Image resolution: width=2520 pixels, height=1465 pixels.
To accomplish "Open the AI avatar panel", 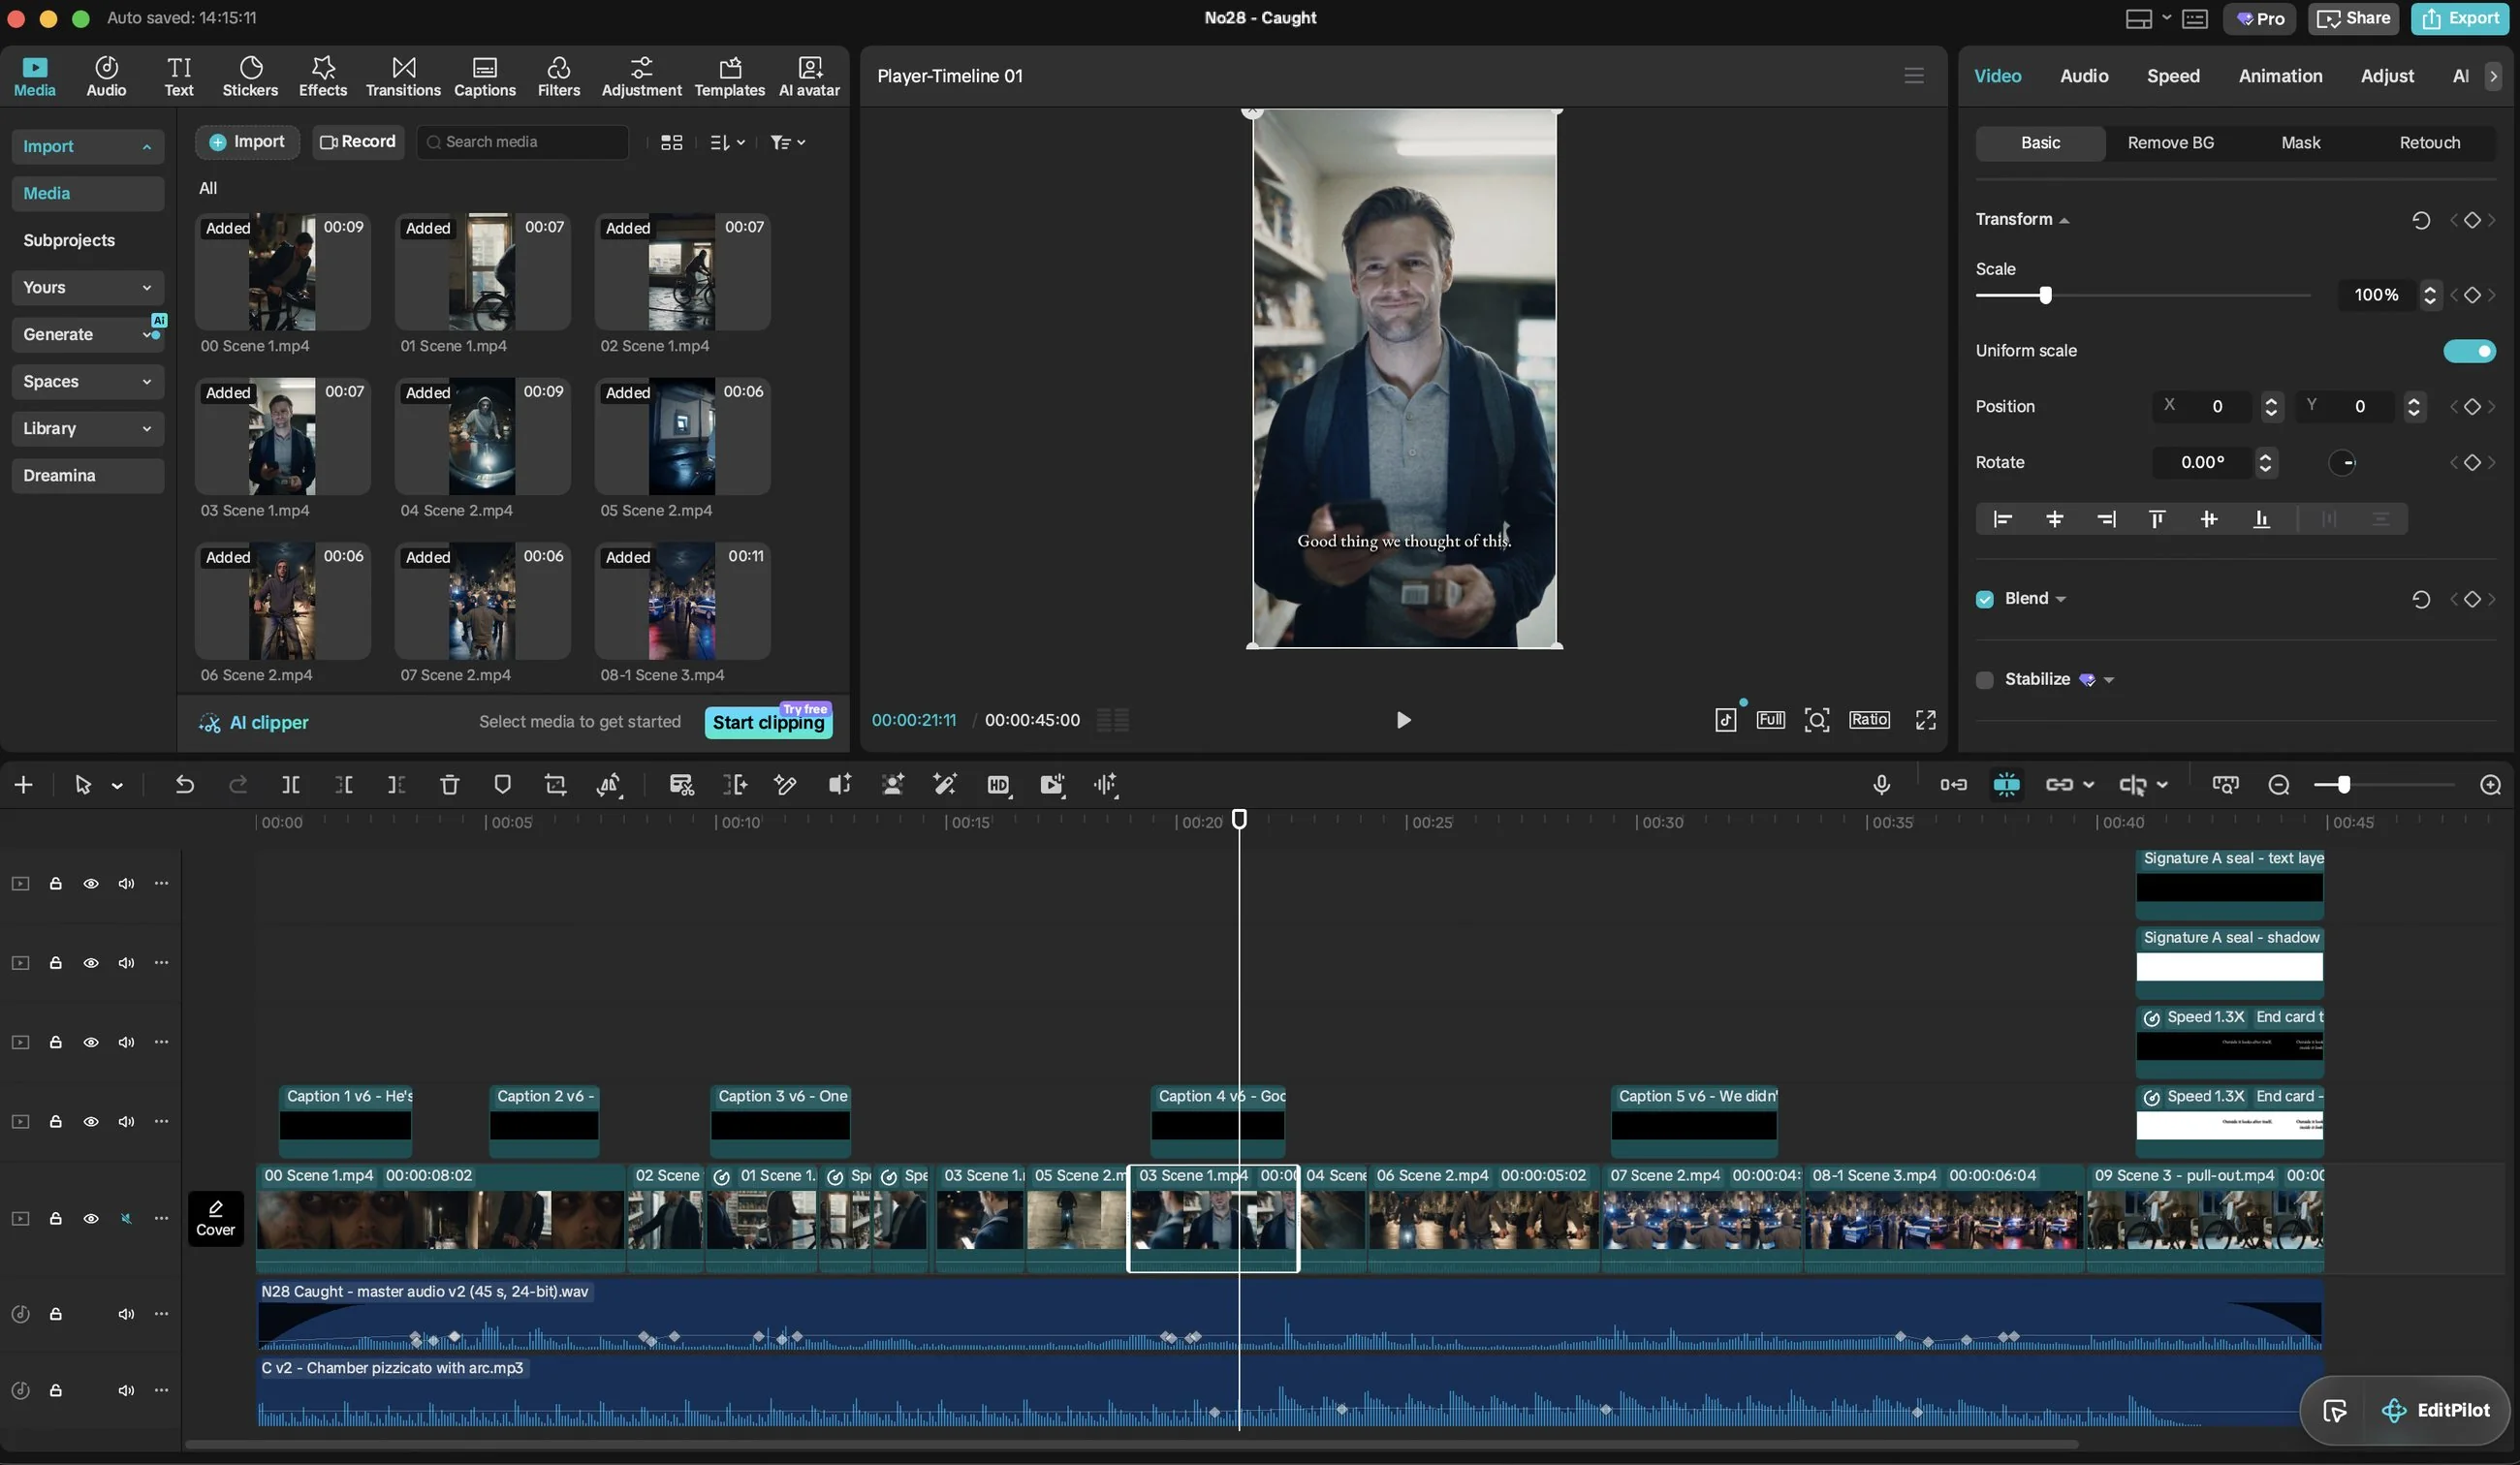I will pos(810,76).
